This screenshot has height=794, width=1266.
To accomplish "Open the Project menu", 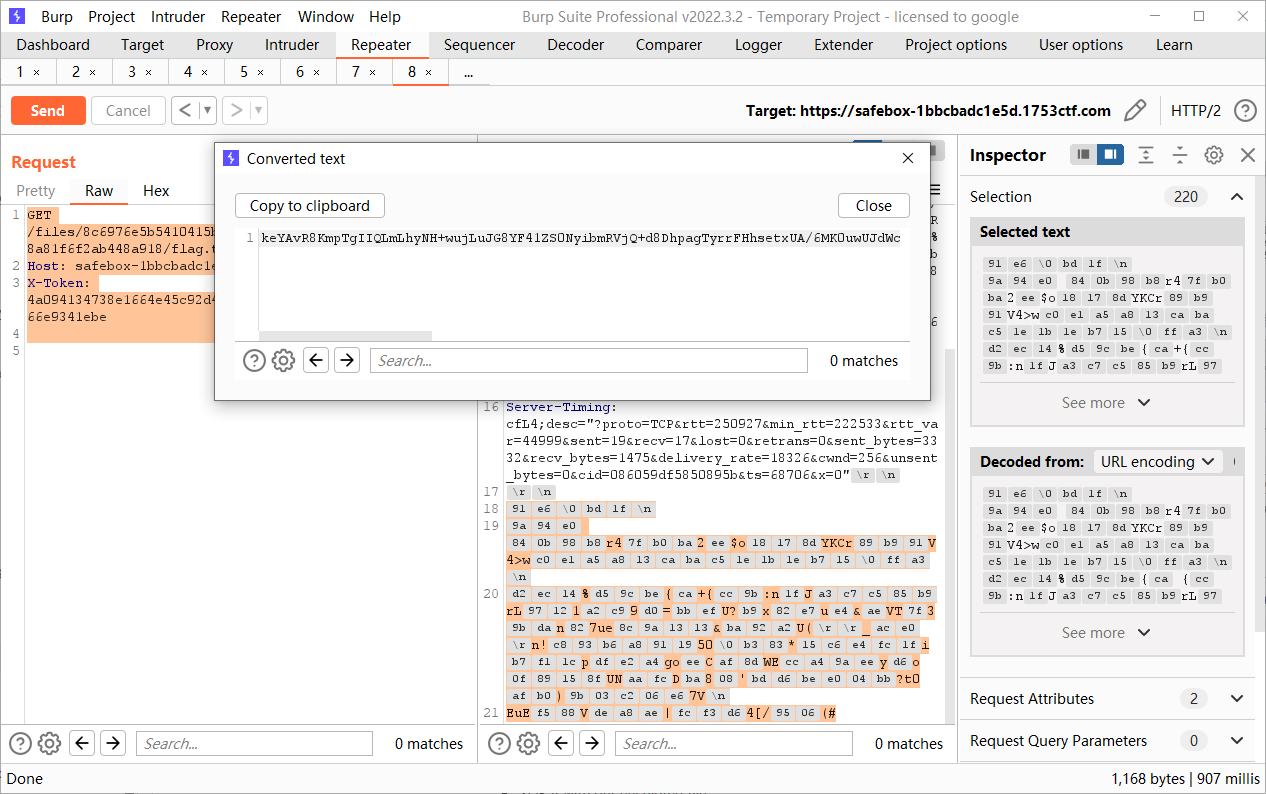I will pyautogui.click(x=111, y=17).
